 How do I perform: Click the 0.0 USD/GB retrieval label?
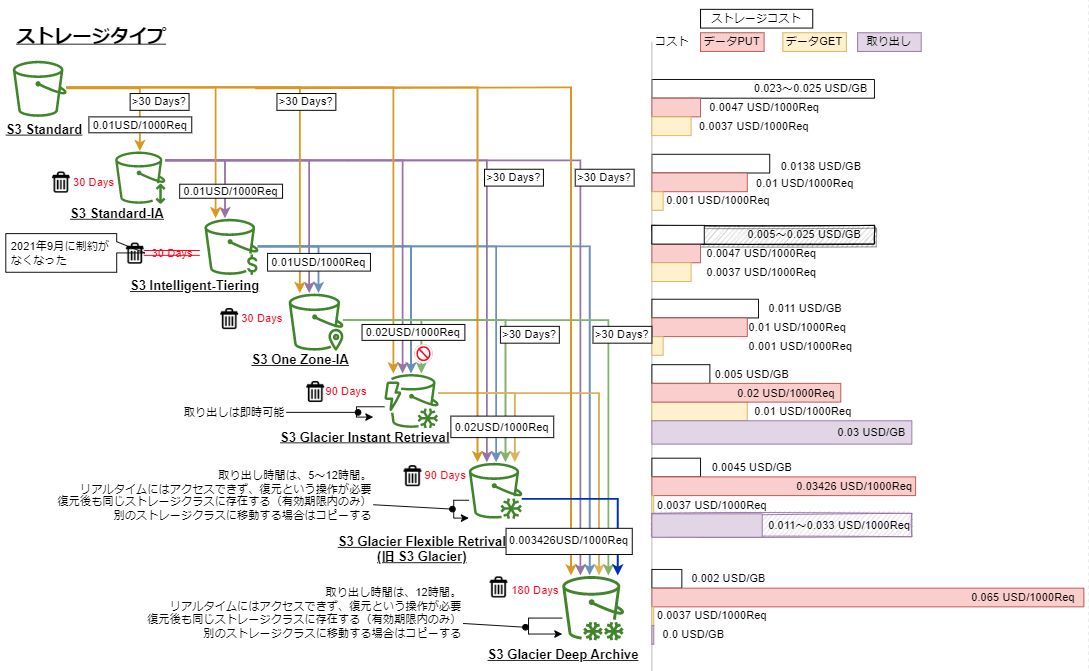click(x=692, y=634)
